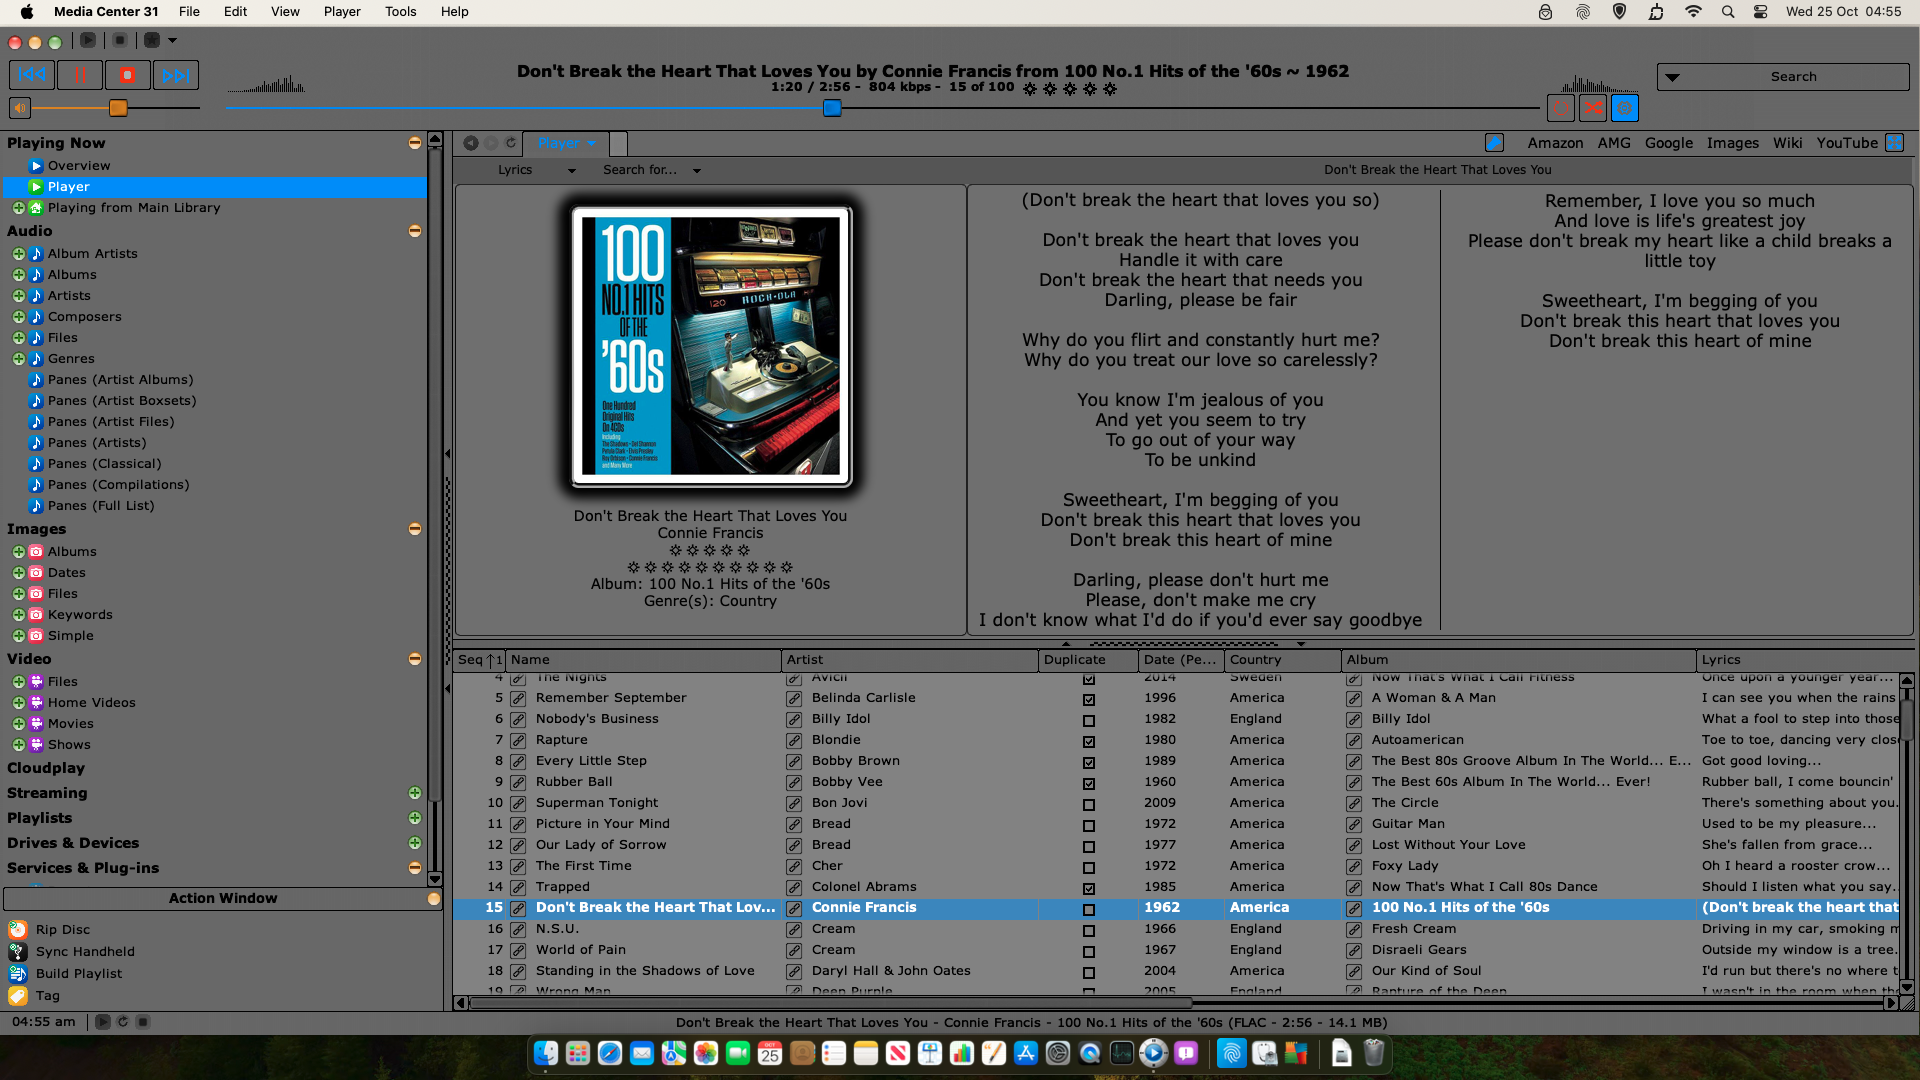Collapse the Playing Now section
1920x1080 pixels.
(415, 143)
